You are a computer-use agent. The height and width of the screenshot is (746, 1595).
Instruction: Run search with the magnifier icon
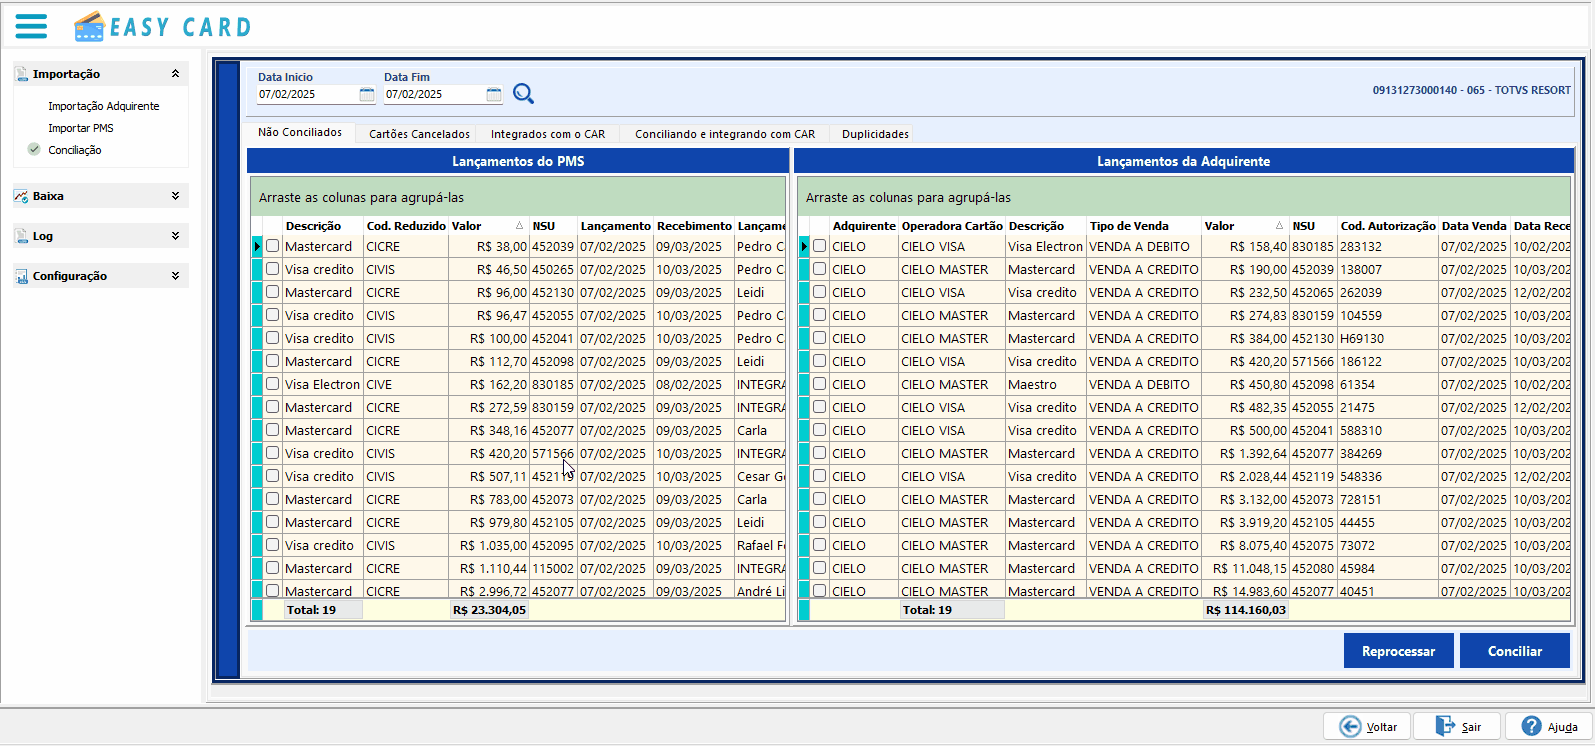(x=523, y=93)
